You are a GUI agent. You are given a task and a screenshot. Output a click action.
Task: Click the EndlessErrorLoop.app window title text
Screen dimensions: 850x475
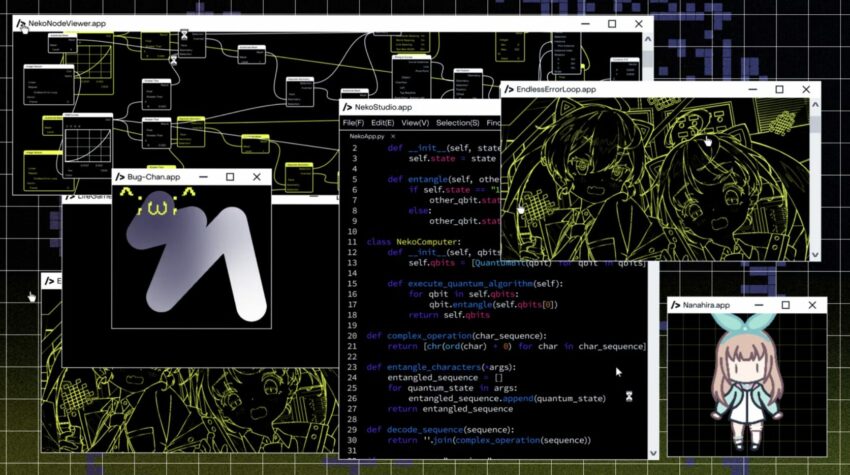pos(556,89)
